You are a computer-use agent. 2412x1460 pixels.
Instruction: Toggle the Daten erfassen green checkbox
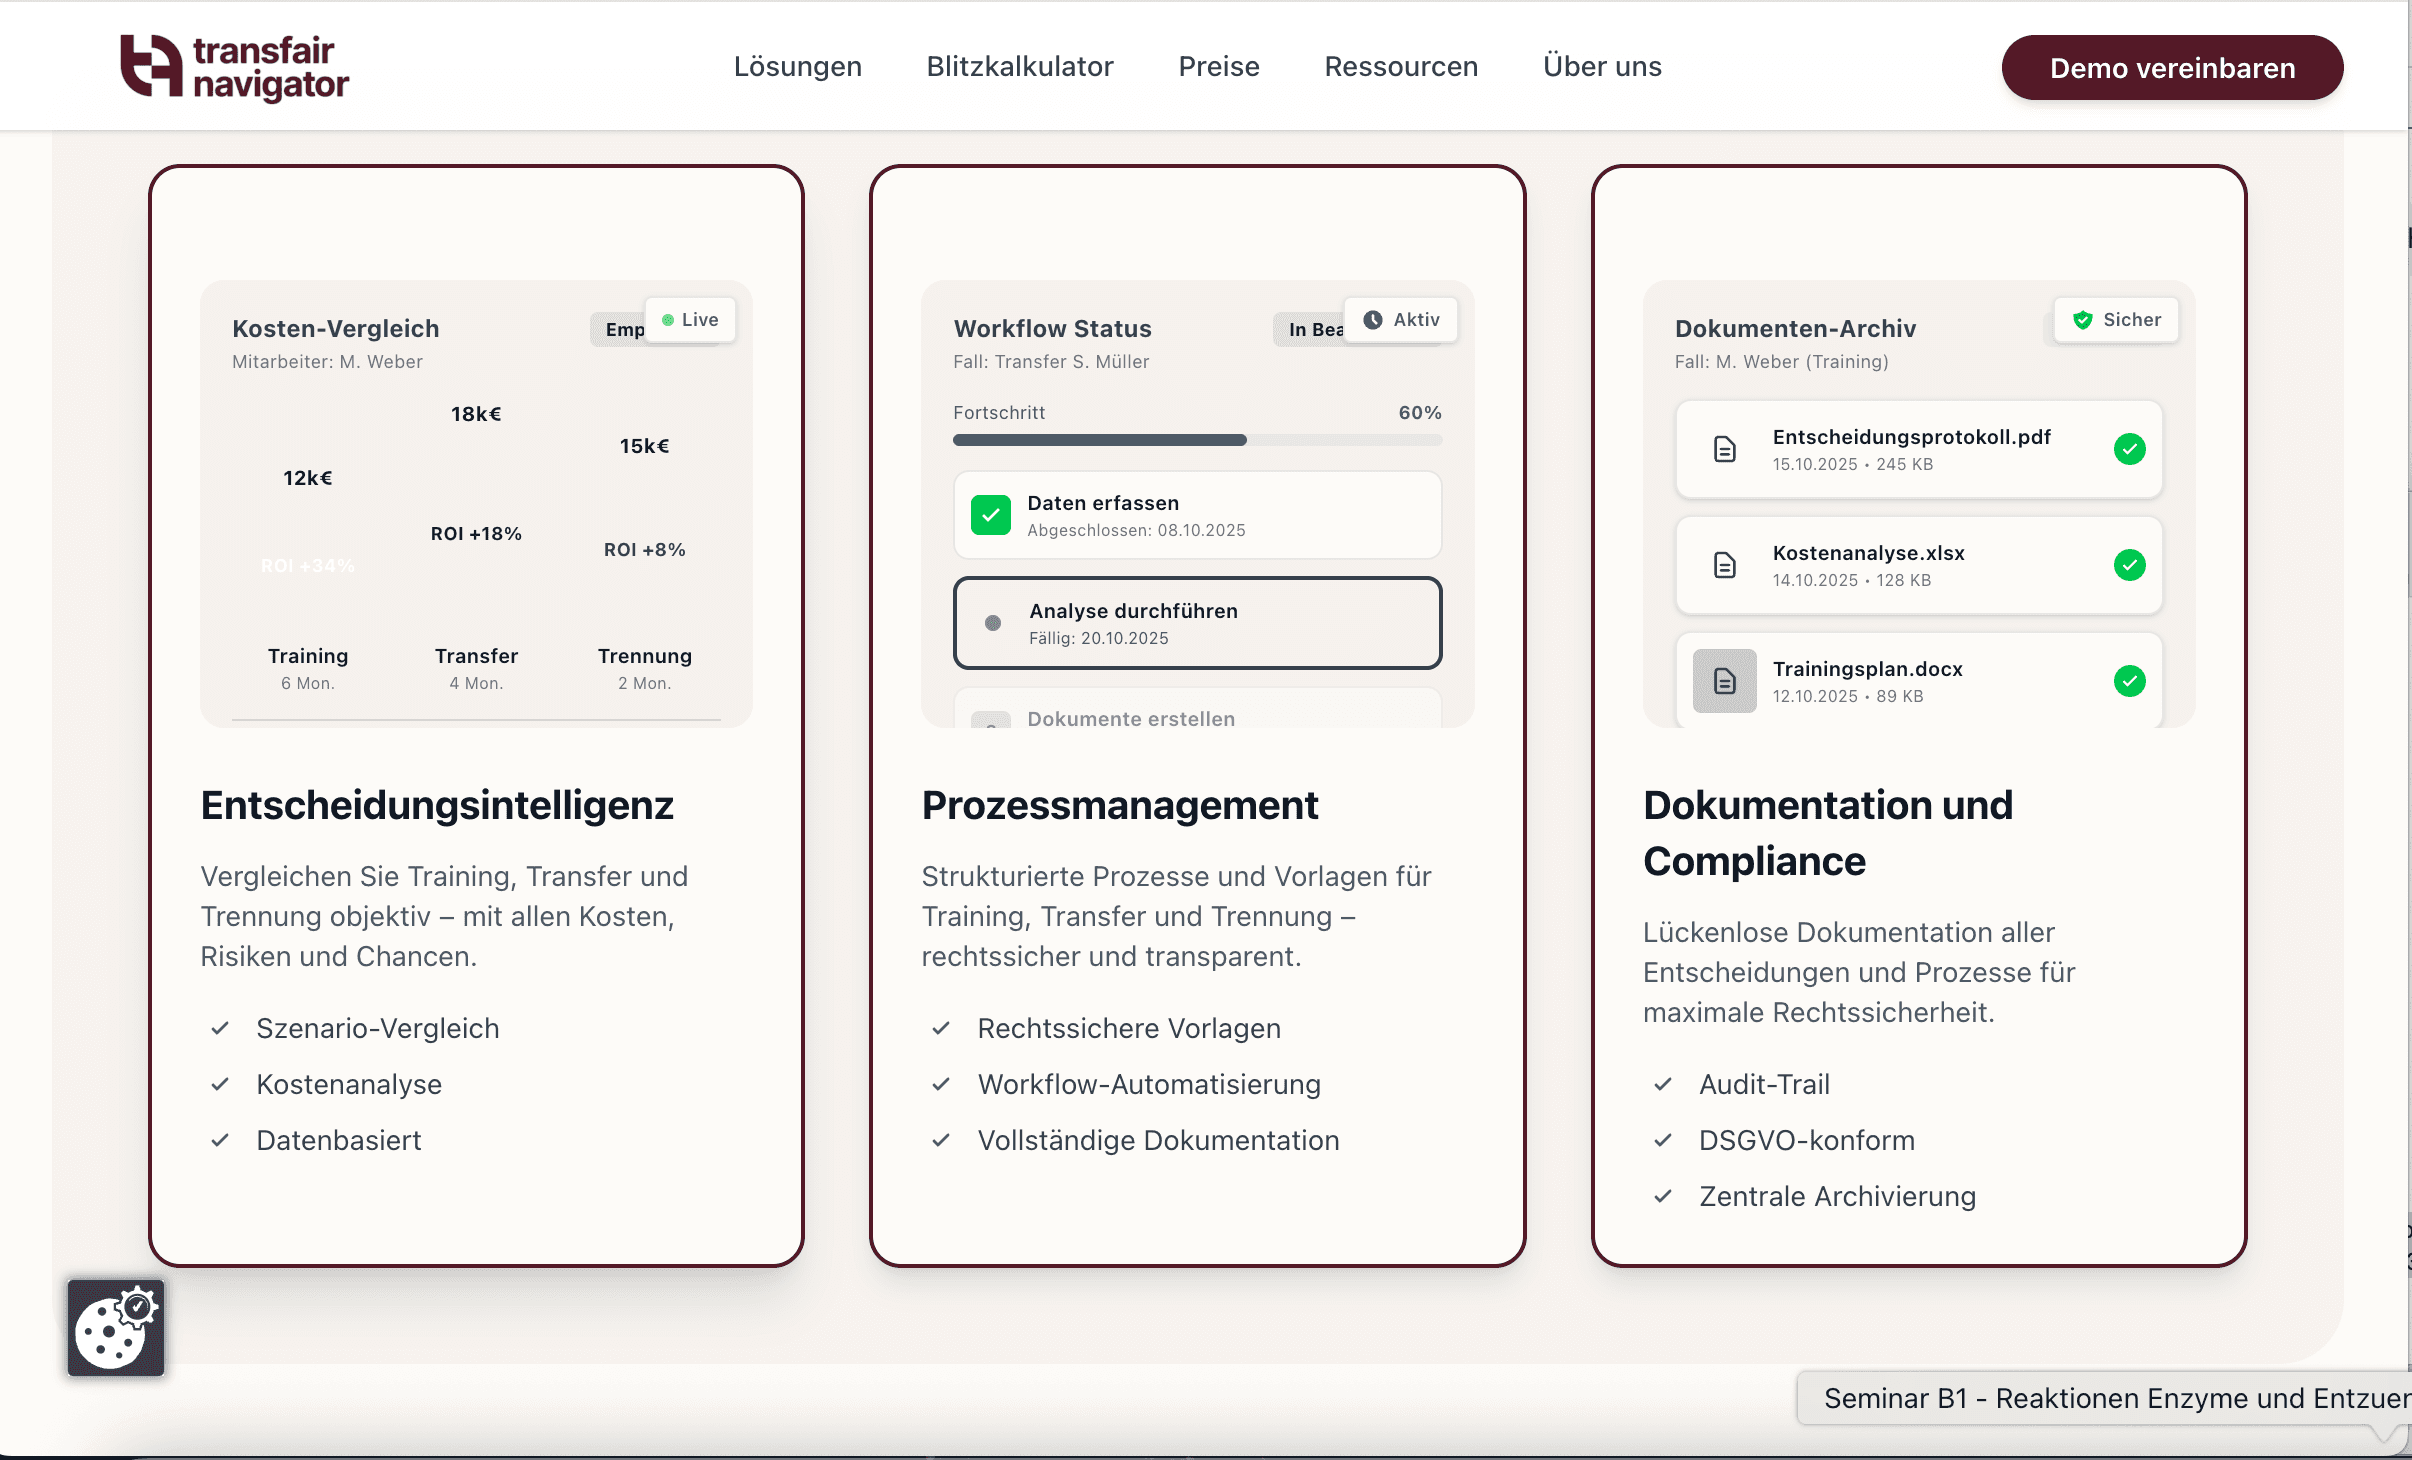pyautogui.click(x=990, y=515)
